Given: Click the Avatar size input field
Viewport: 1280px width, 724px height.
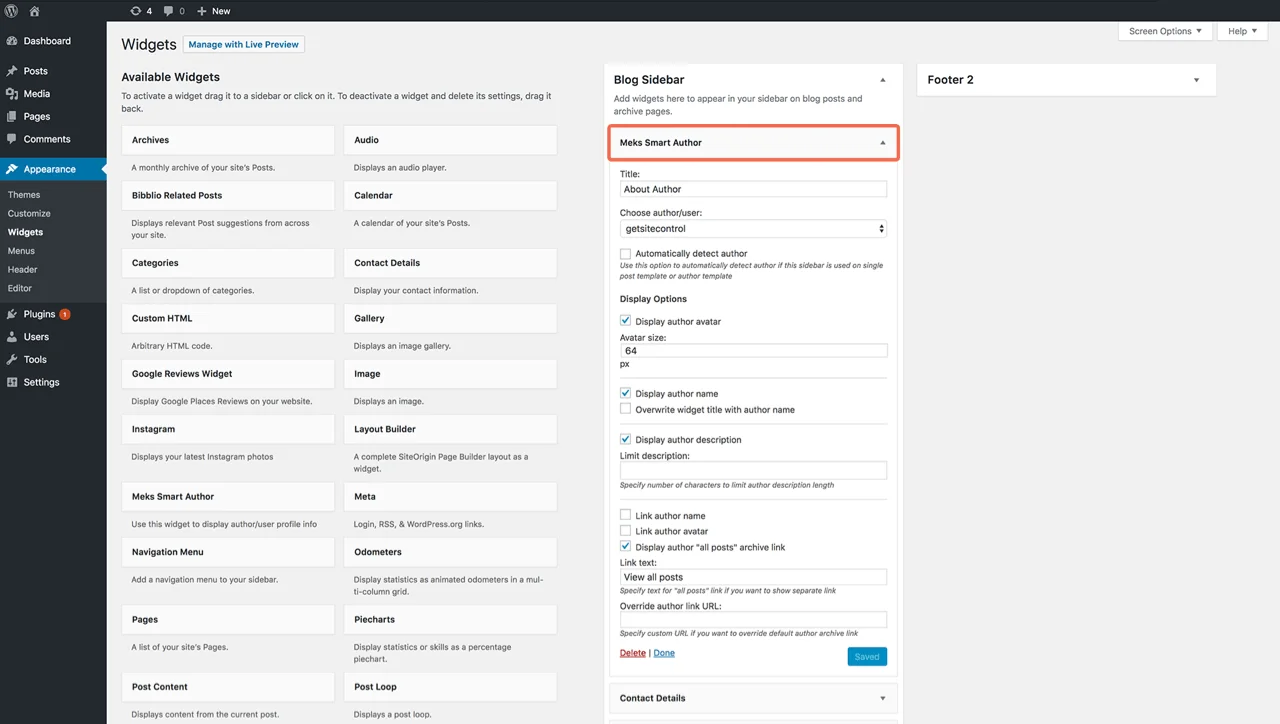Looking at the screenshot, I should (753, 351).
